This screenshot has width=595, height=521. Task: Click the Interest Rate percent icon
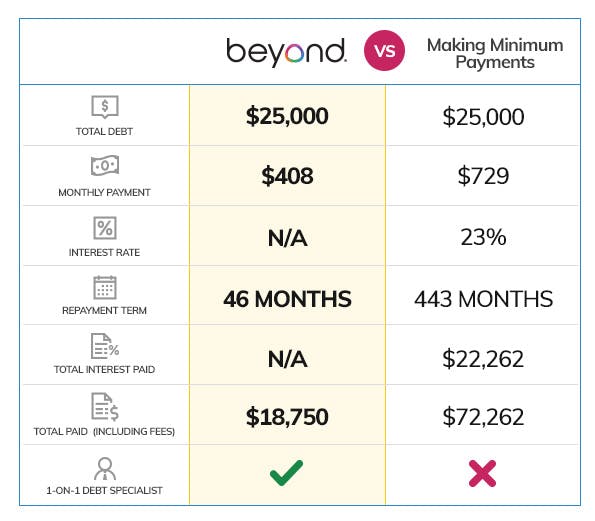[x=105, y=228]
